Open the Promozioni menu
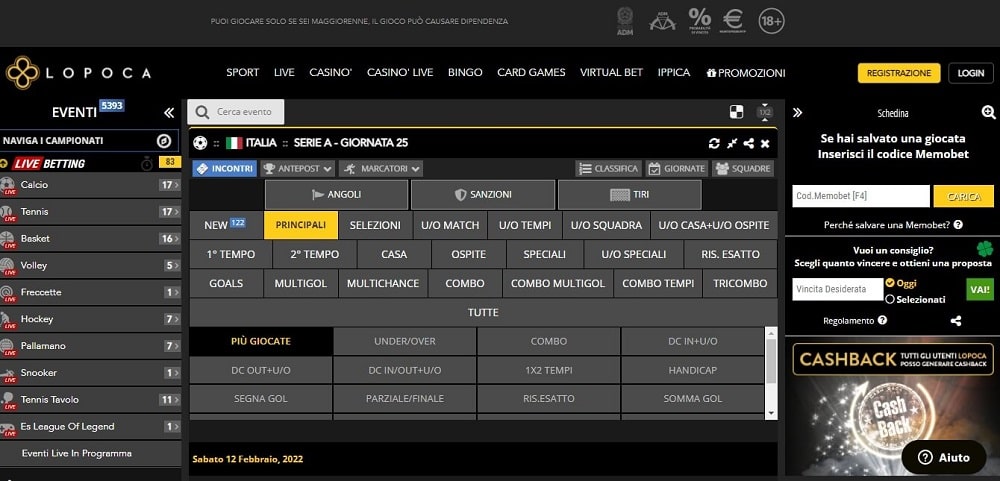 click(746, 73)
